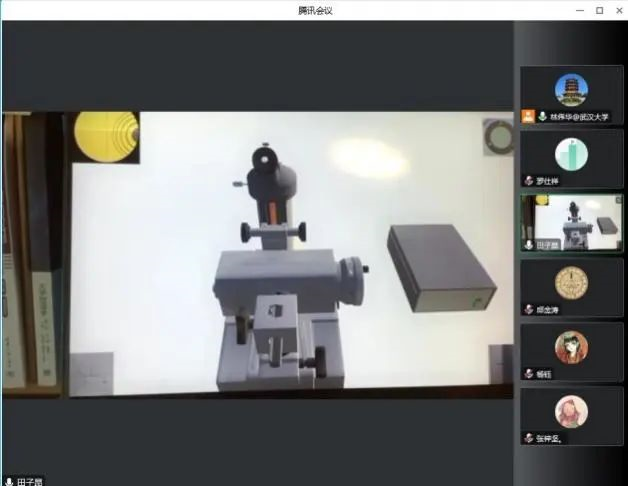Click the orange host badge on 林伟华's tile
628x486 pixels.
pyautogui.click(x=528, y=117)
